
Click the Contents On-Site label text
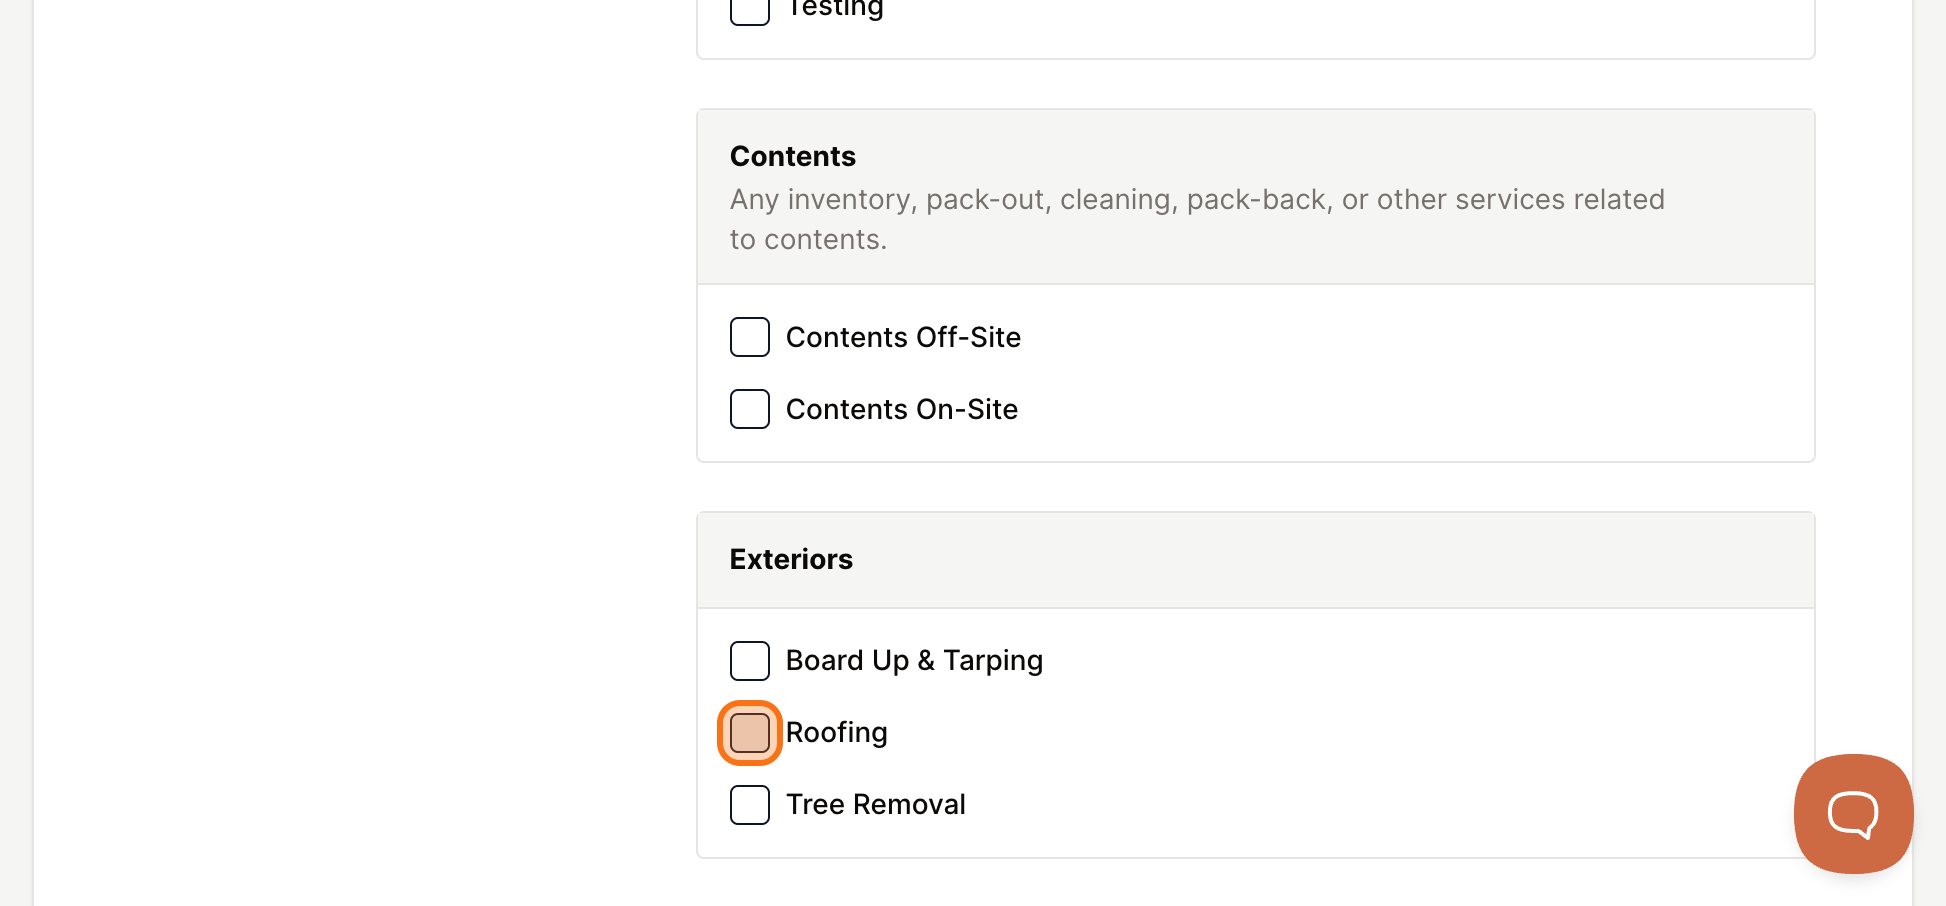pyautogui.click(x=902, y=409)
